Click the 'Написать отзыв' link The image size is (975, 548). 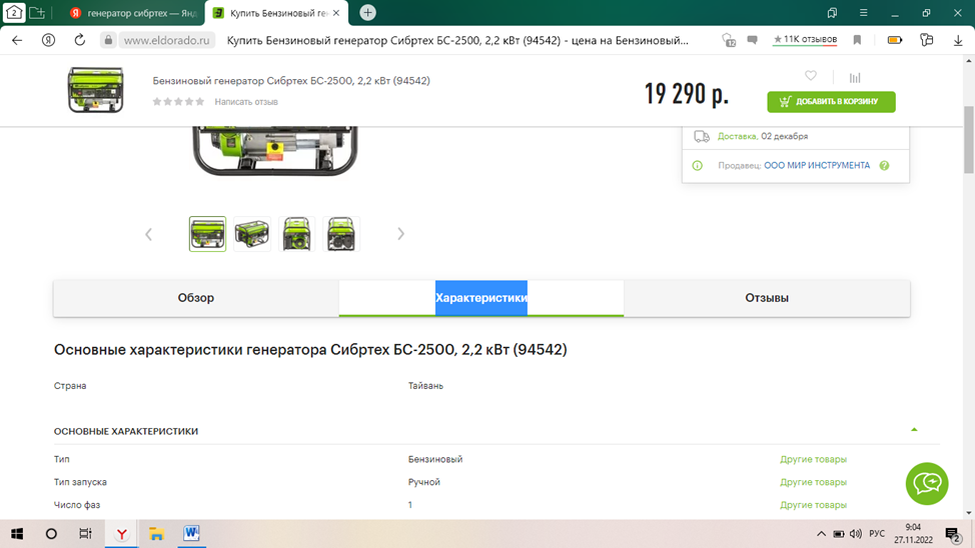point(246,101)
